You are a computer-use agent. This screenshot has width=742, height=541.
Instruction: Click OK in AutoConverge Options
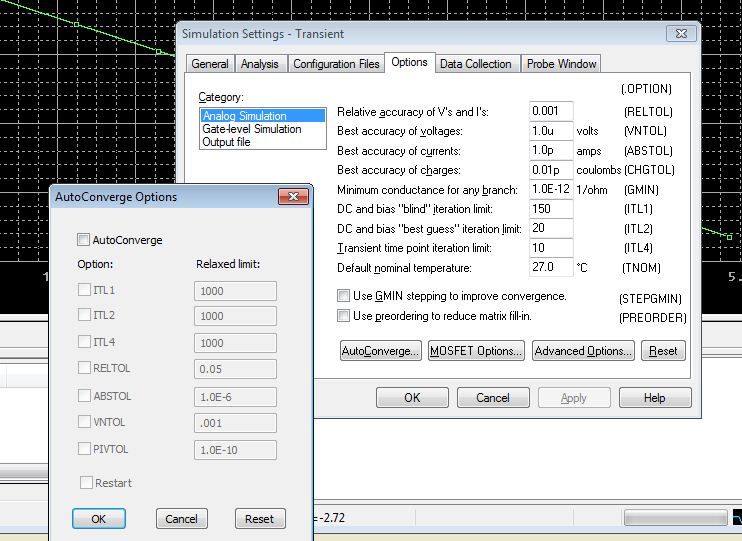coord(99,519)
